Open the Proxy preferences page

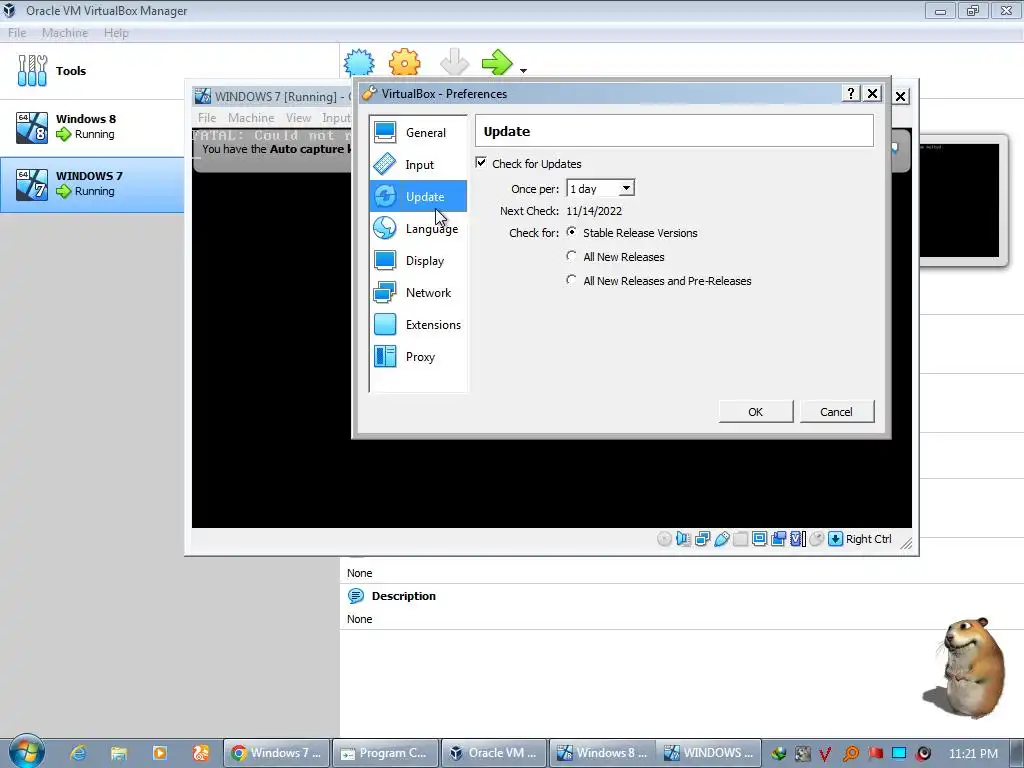coord(418,357)
